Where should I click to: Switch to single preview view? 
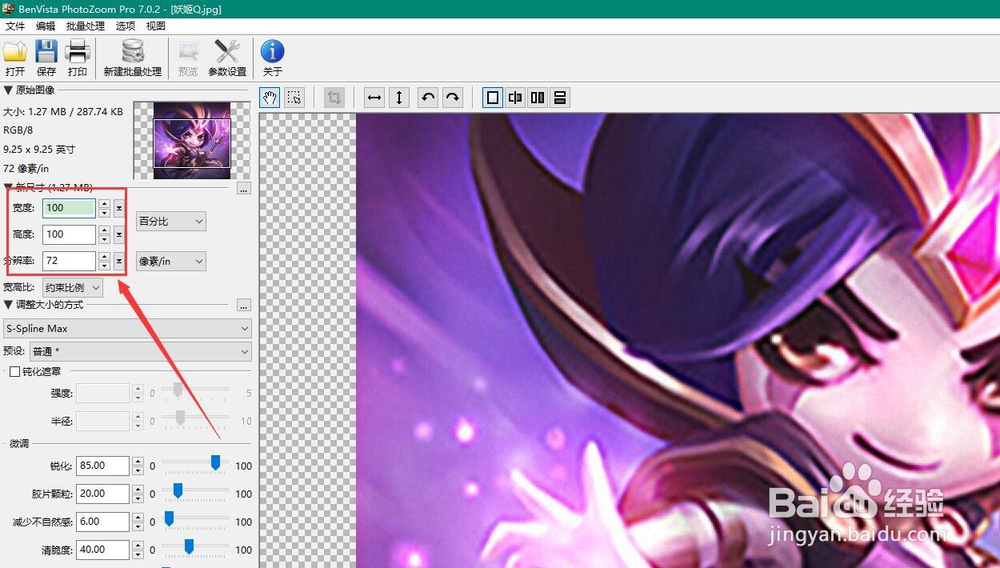point(492,98)
